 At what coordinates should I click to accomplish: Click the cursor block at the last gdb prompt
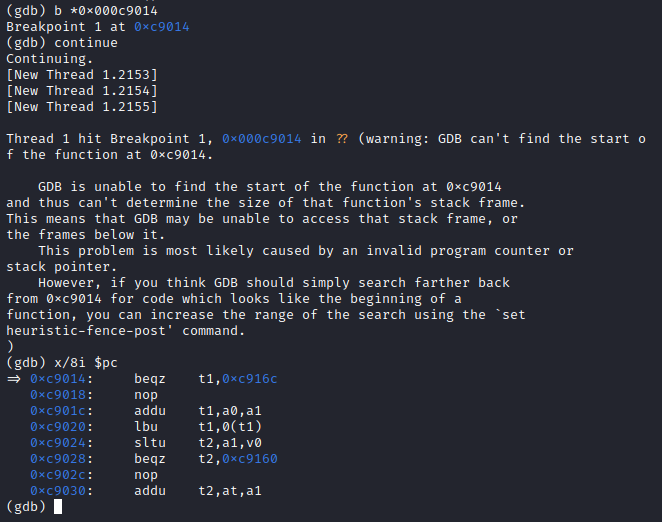tap(58, 507)
